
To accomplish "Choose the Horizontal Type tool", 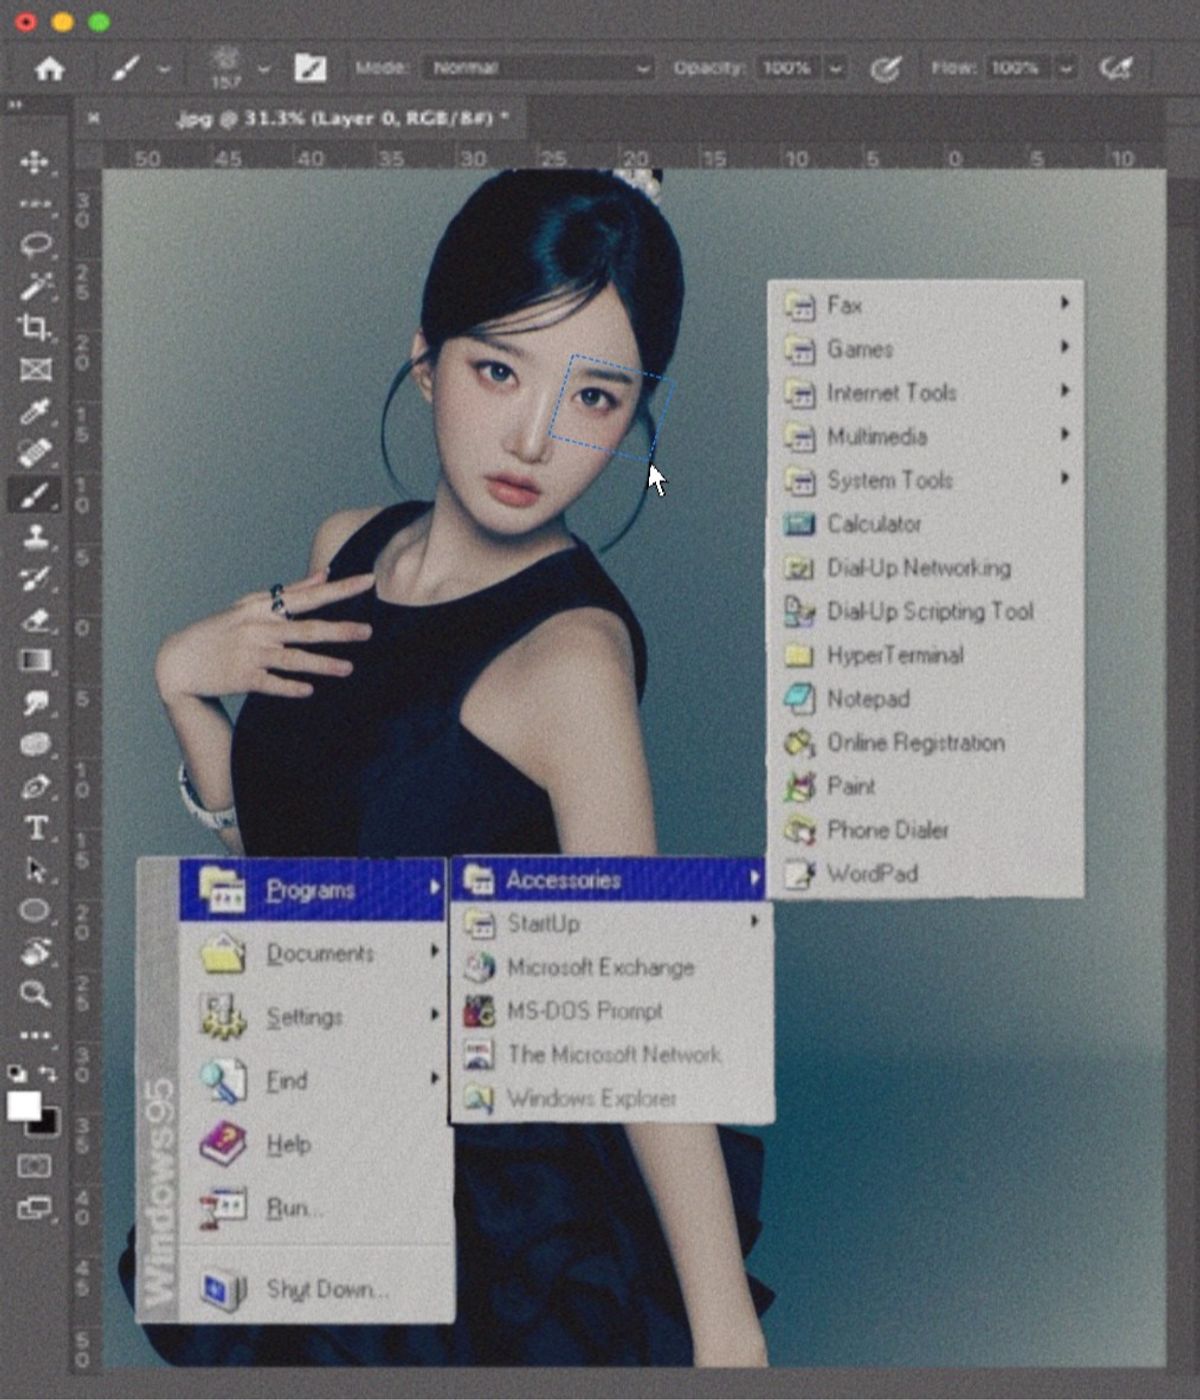I will click(x=36, y=828).
